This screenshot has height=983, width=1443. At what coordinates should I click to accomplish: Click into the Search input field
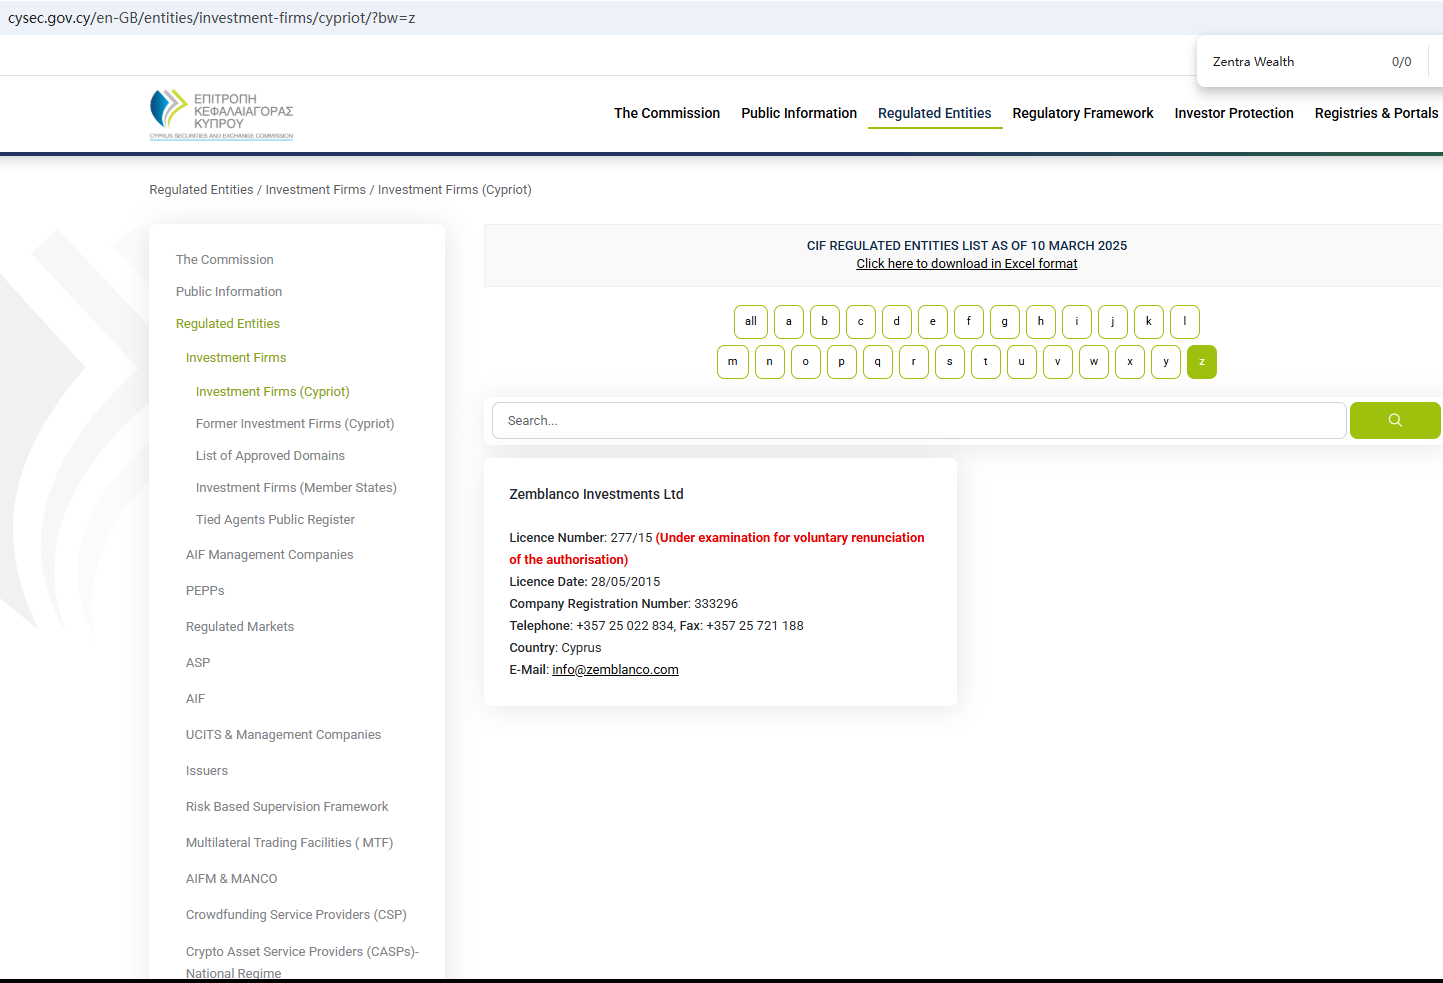pyautogui.click(x=918, y=421)
